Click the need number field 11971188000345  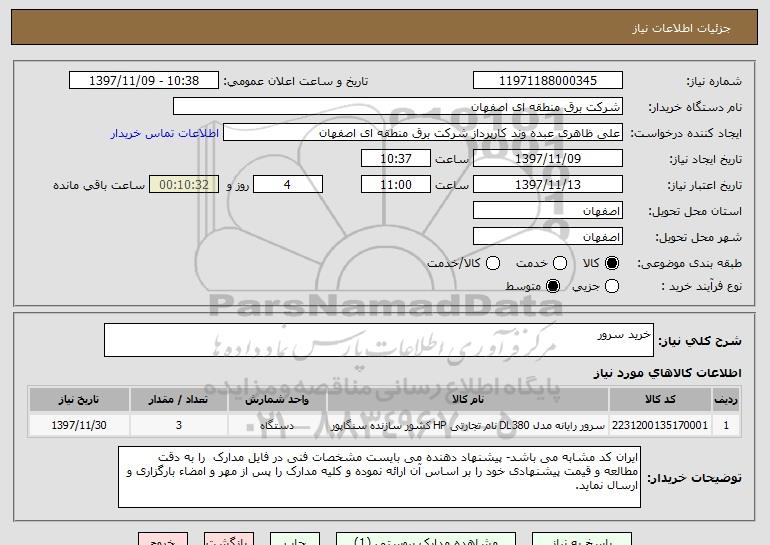548,81
